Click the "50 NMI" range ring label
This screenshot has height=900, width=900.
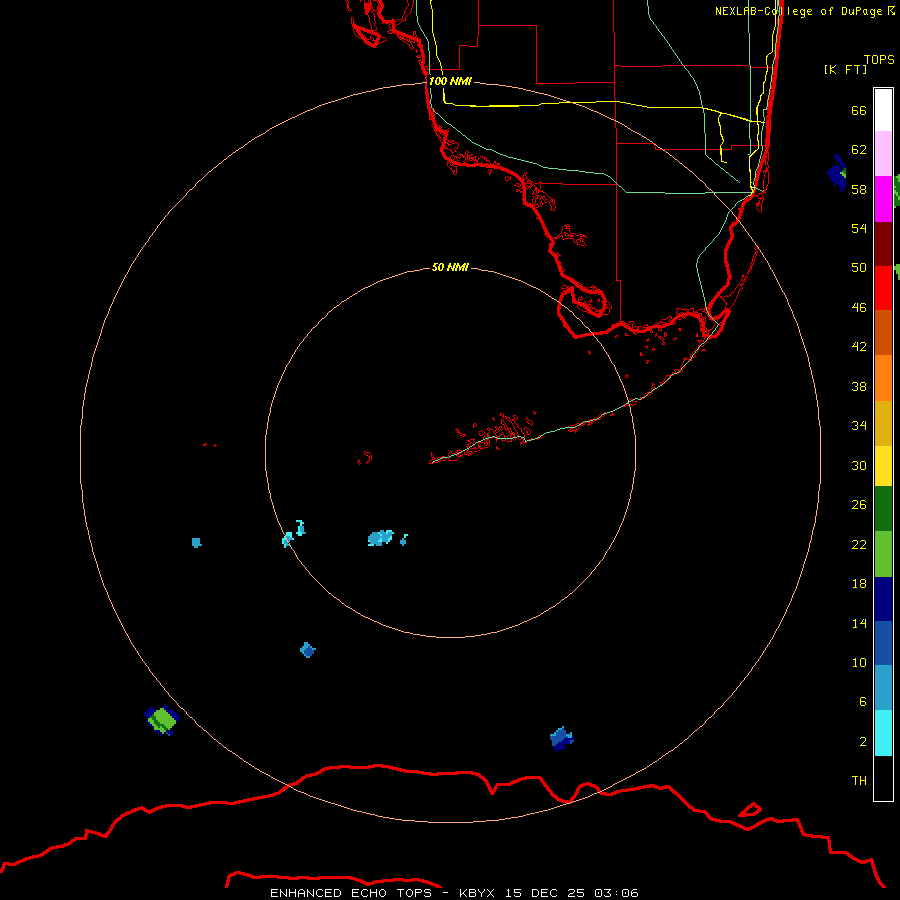click(450, 267)
